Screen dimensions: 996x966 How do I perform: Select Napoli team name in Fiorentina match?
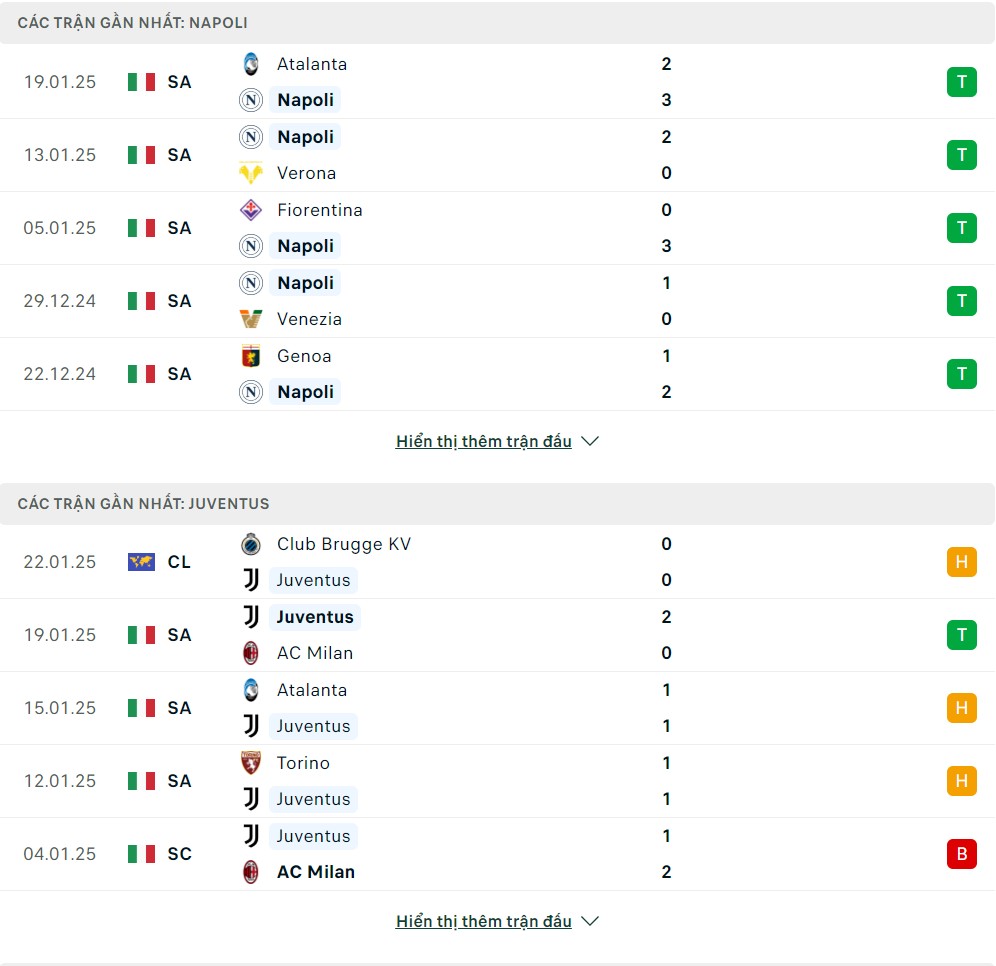306,246
